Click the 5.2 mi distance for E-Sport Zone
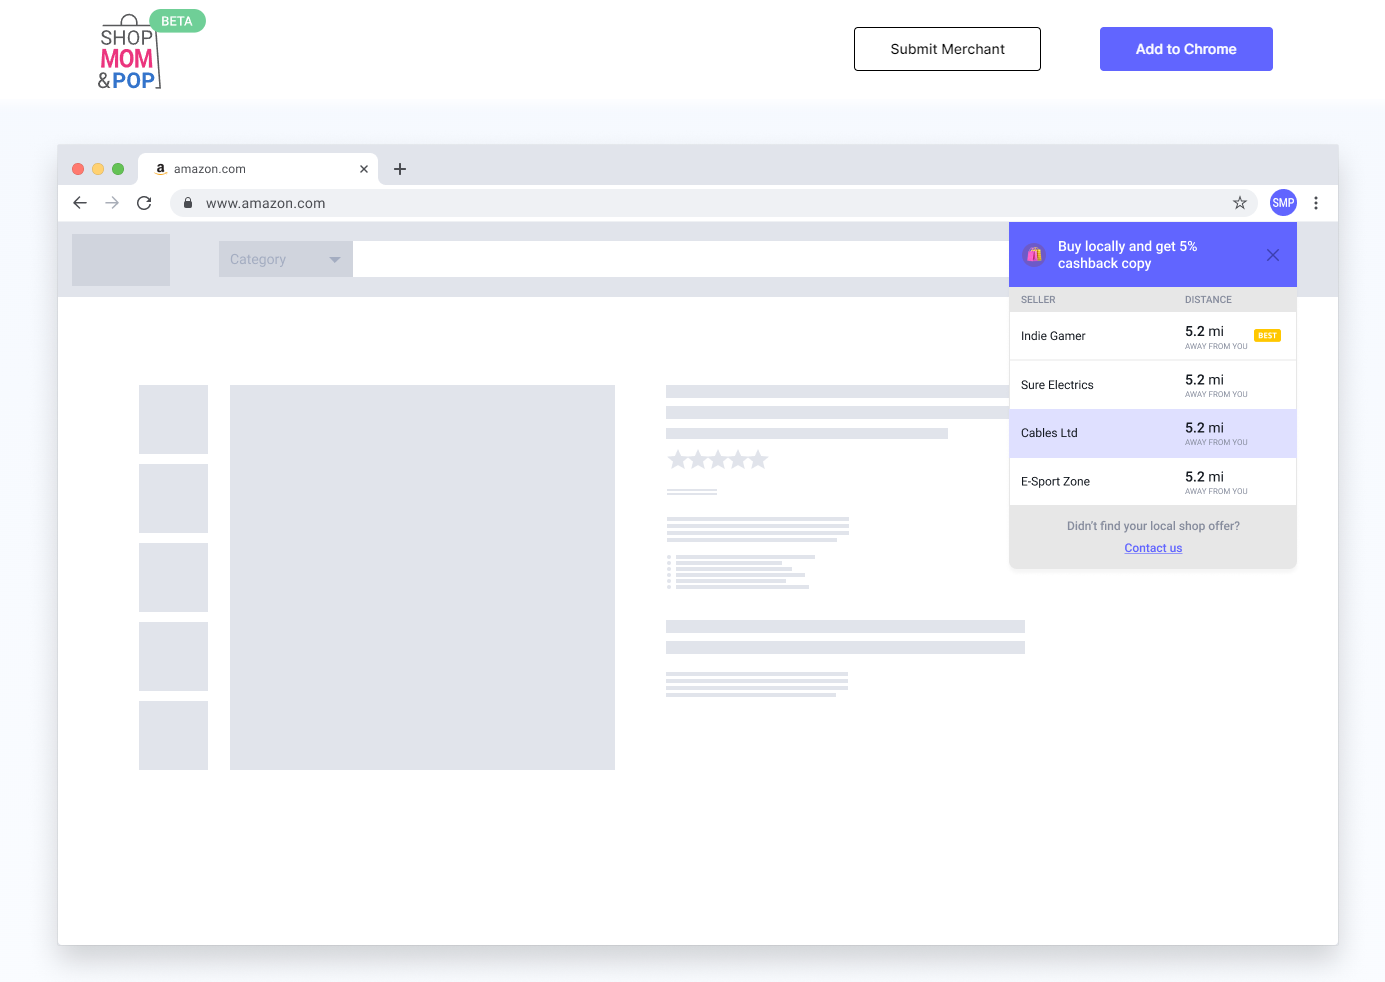Screen dimensions: 1385x982 (x=1204, y=477)
